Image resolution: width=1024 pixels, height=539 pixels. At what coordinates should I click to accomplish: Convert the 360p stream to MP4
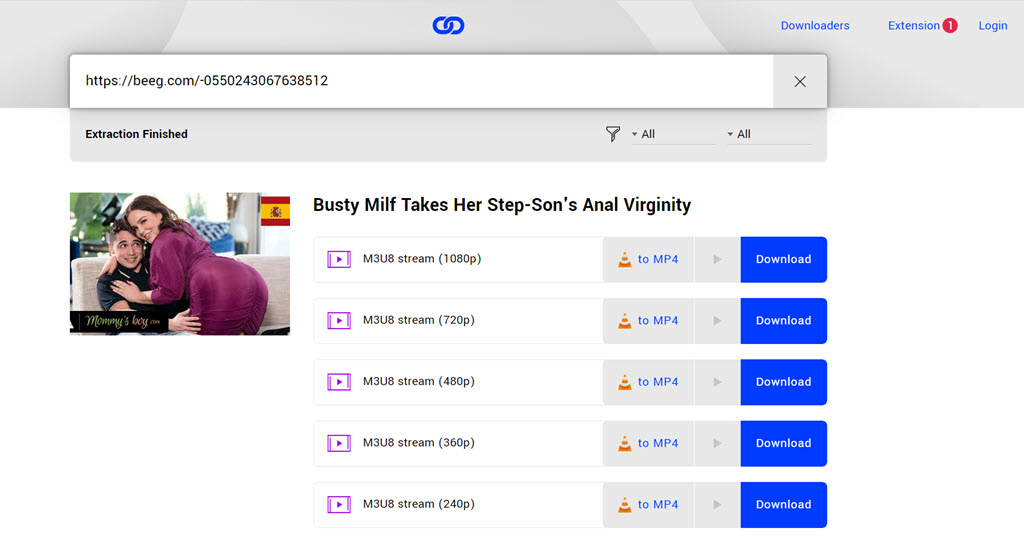[648, 443]
